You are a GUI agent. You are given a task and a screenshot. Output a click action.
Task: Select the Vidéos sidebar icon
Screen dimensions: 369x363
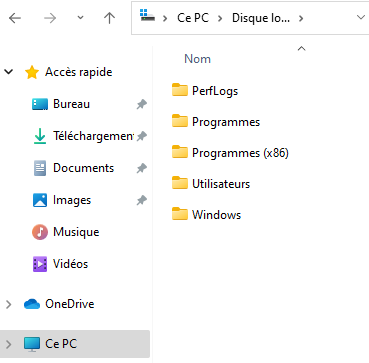click(40, 264)
